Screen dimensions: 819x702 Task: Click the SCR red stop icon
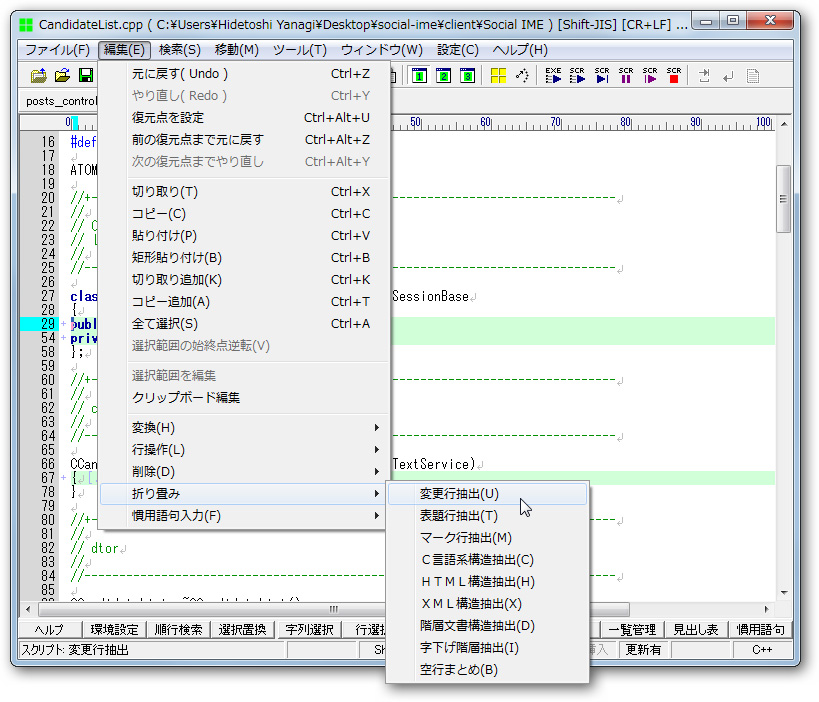point(674,76)
